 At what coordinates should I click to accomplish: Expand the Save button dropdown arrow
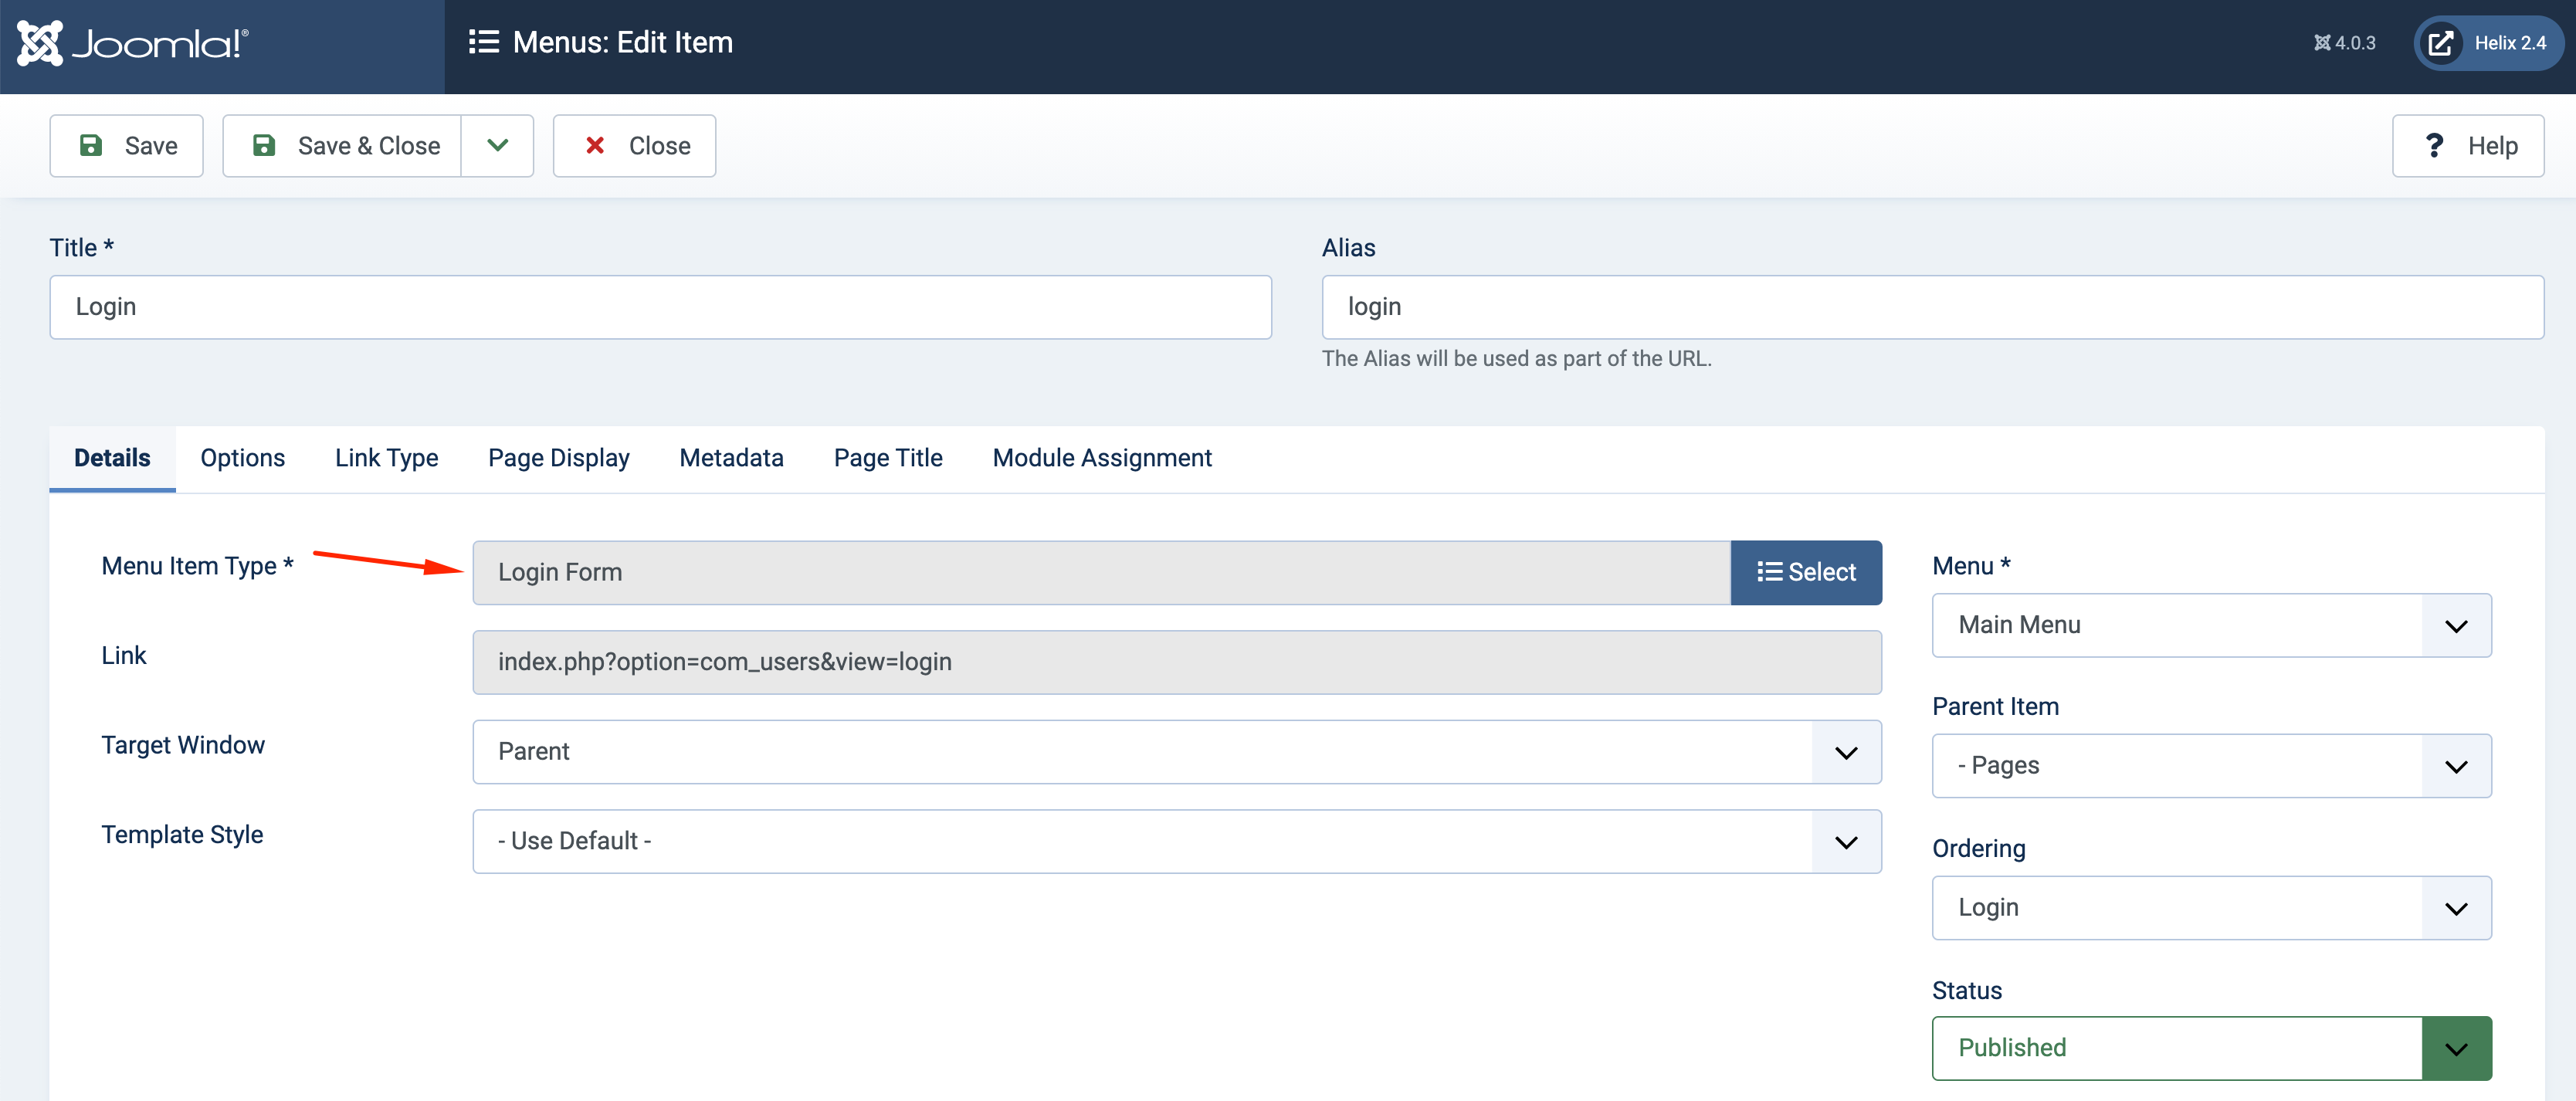(x=497, y=145)
